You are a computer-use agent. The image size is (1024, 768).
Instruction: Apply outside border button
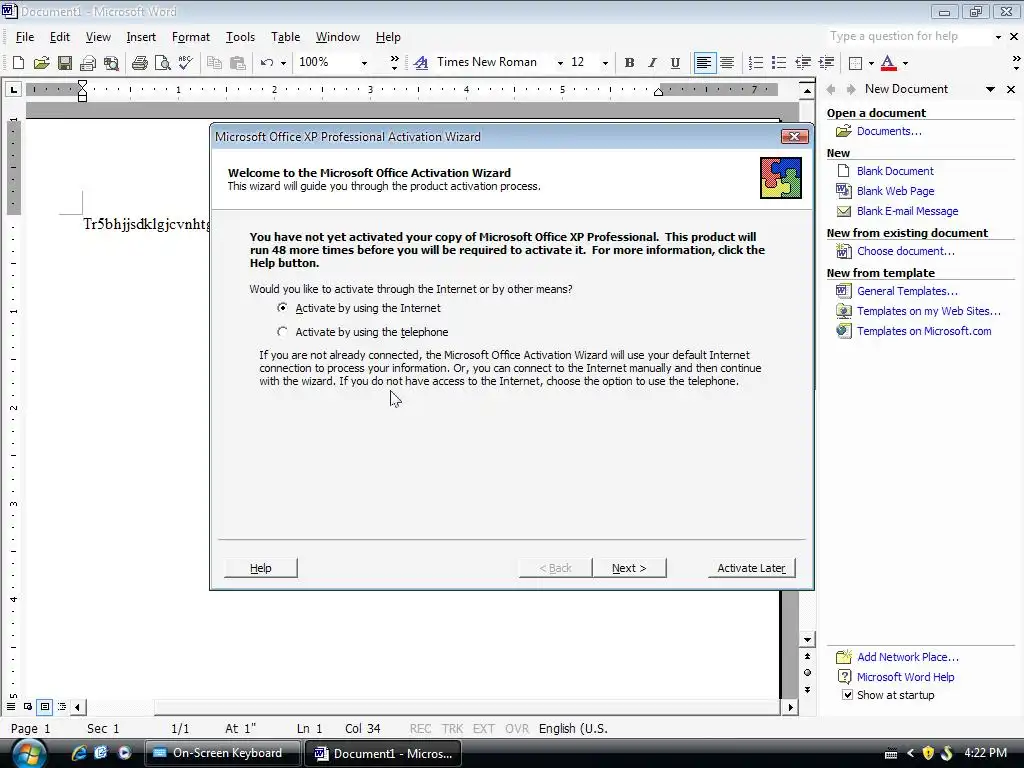point(855,63)
